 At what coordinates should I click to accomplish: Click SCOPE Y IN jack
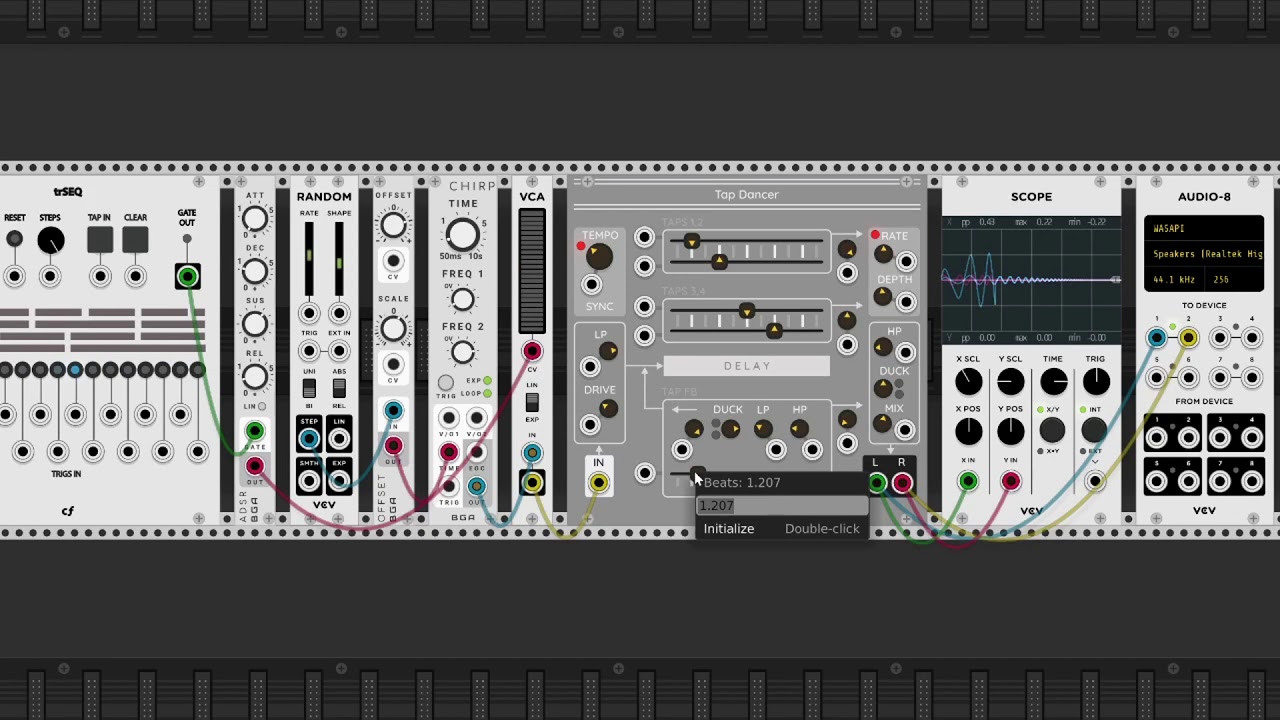1010,482
